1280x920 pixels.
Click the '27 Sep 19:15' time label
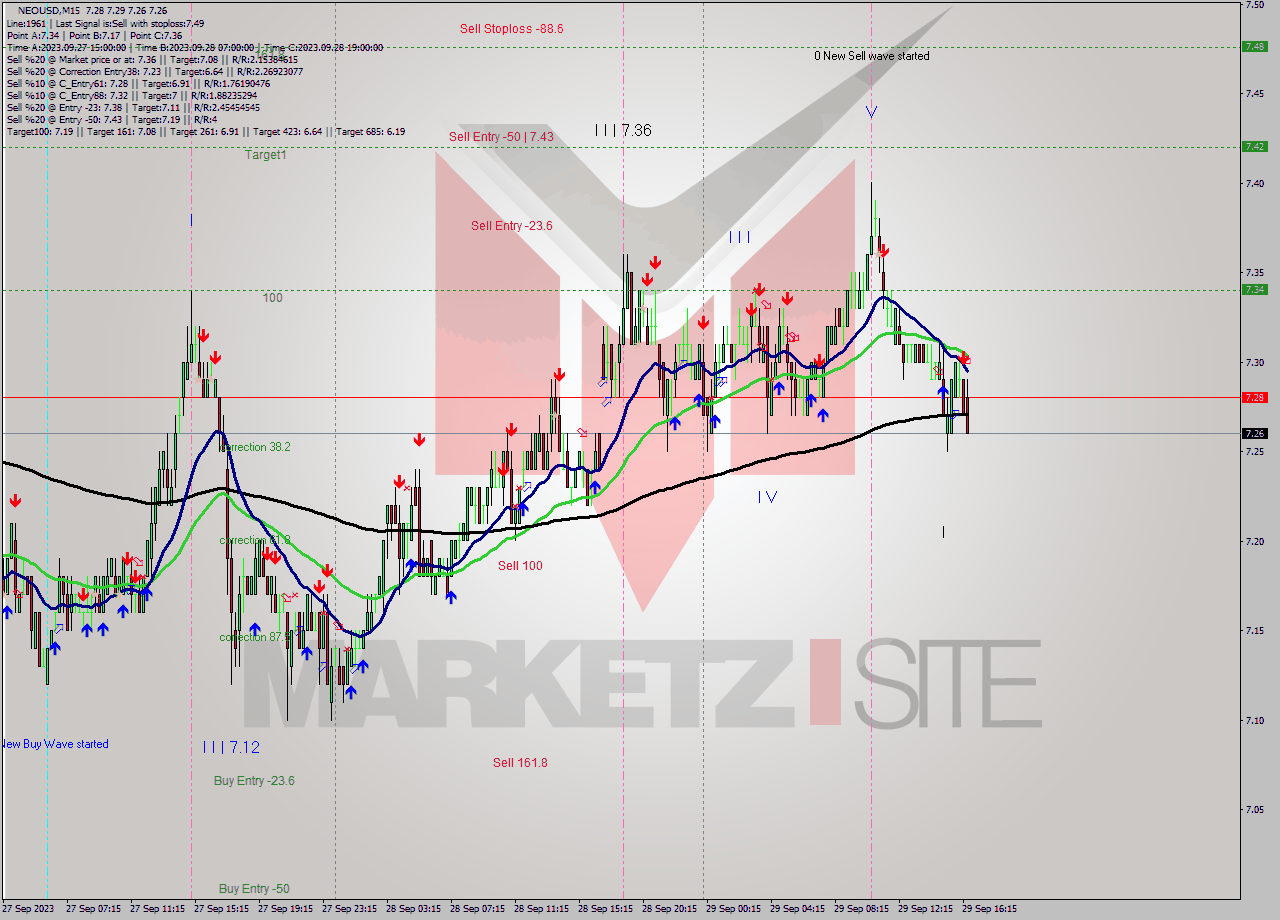coord(285,909)
